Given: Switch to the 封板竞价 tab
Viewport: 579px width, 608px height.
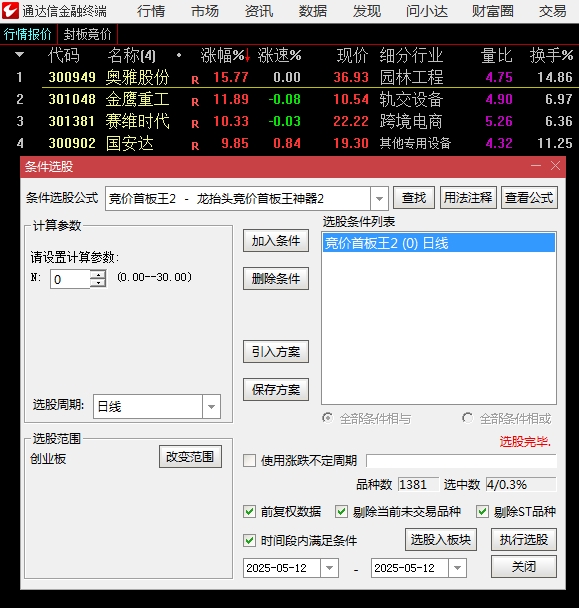Looking at the screenshot, I should (87, 34).
